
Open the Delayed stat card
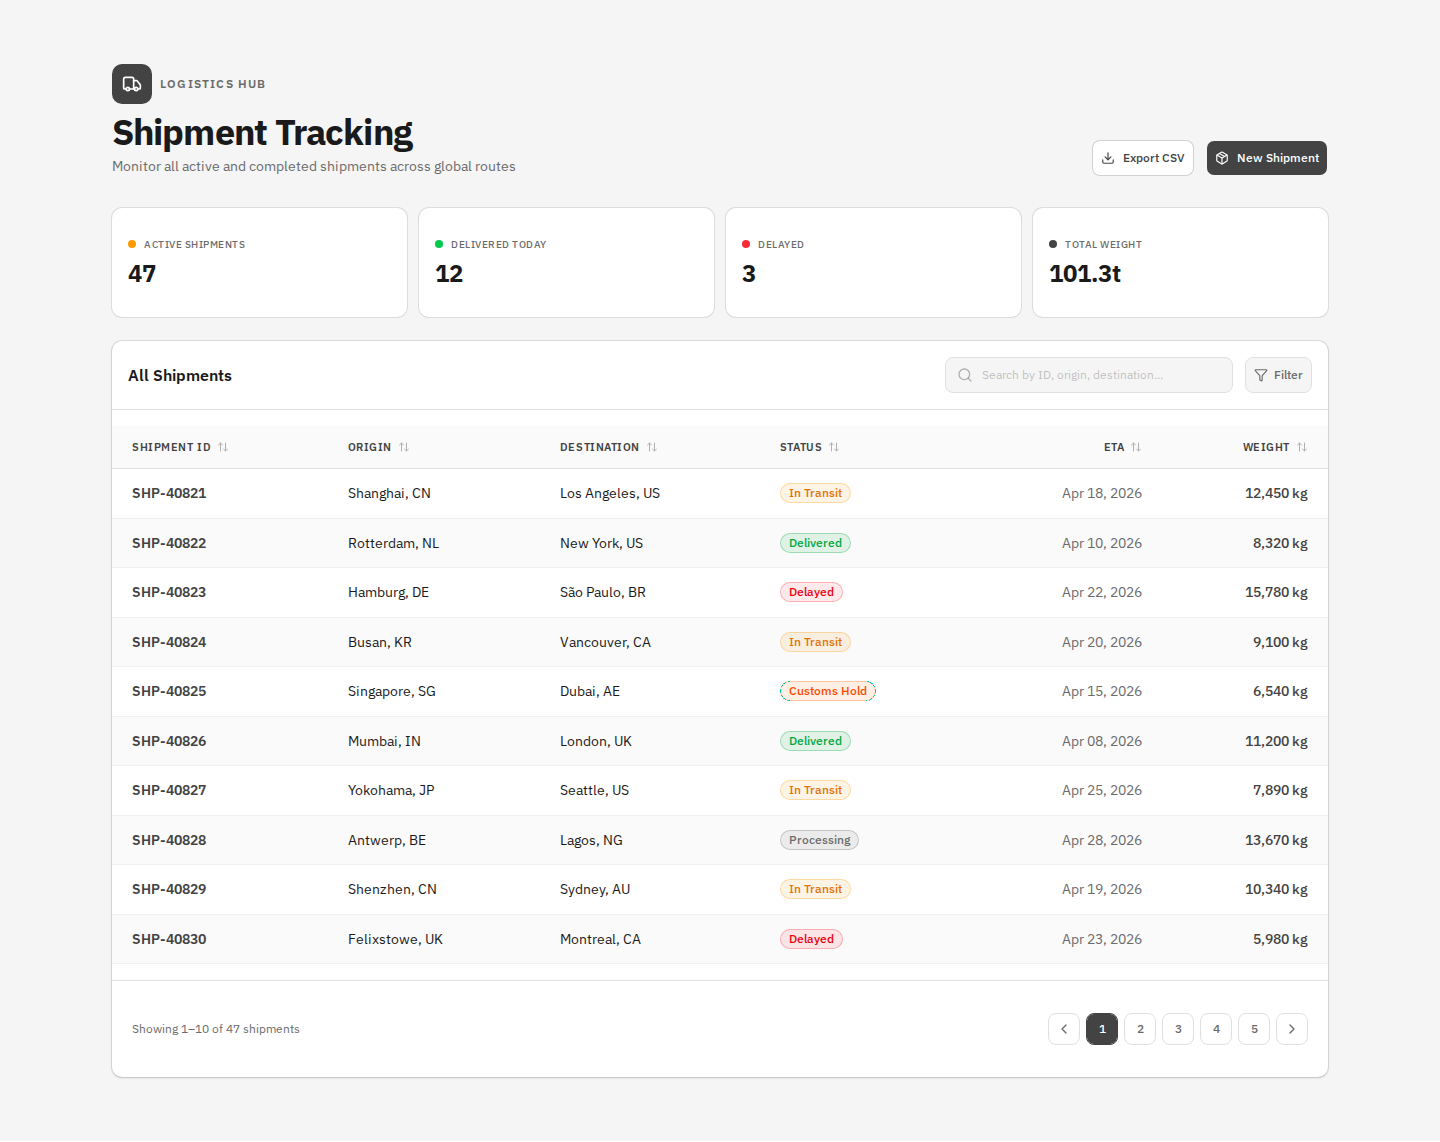tap(874, 263)
